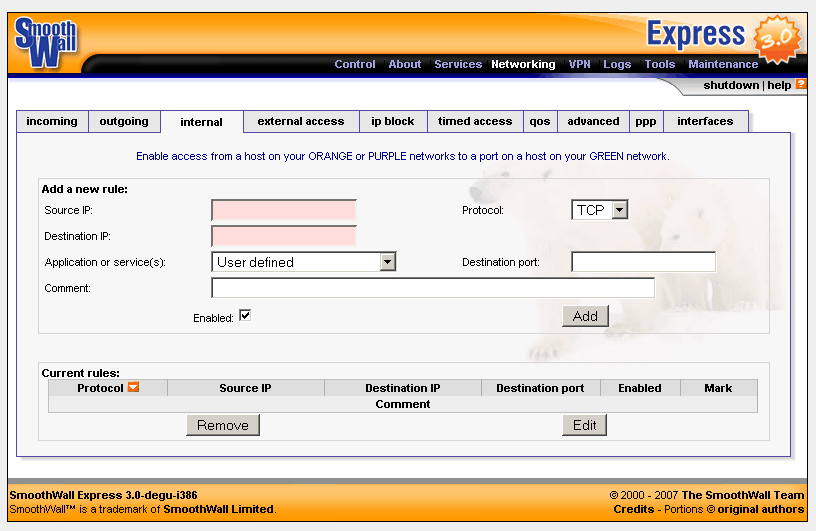
Task: Open the Services menu
Action: click(458, 64)
